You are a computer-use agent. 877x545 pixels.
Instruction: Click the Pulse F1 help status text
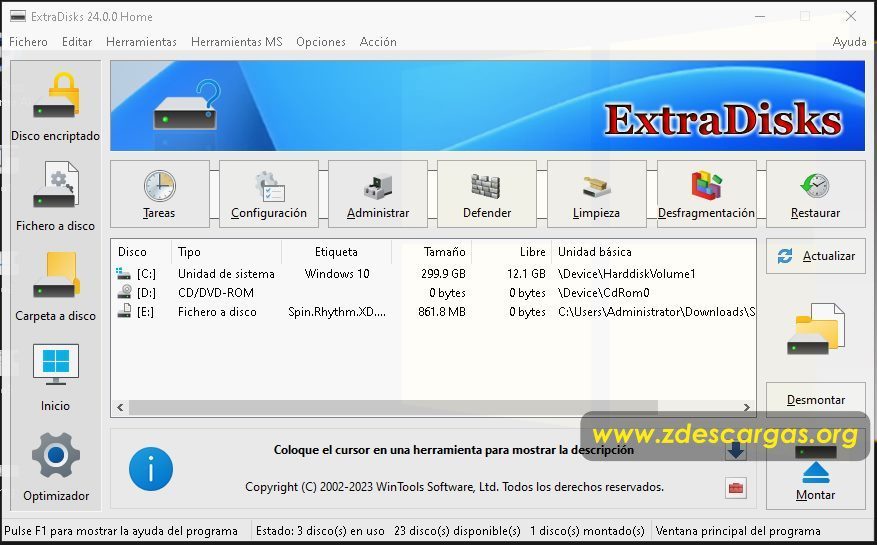(x=120, y=530)
